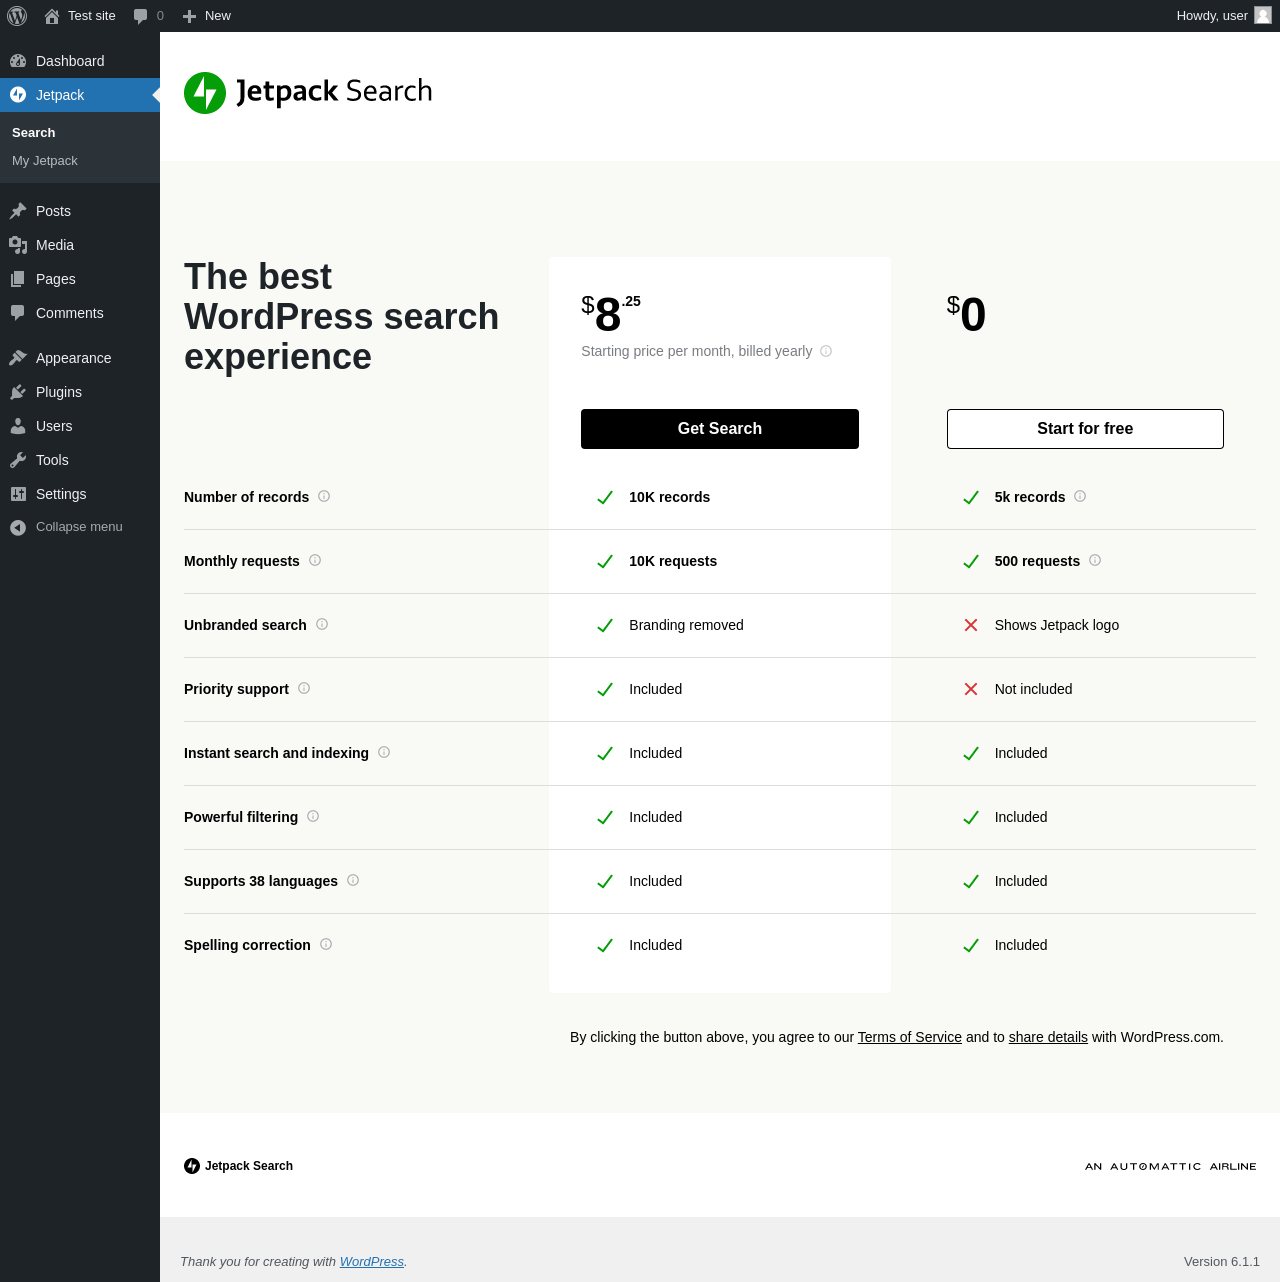Open the Appearance menu

coord(80,358)
